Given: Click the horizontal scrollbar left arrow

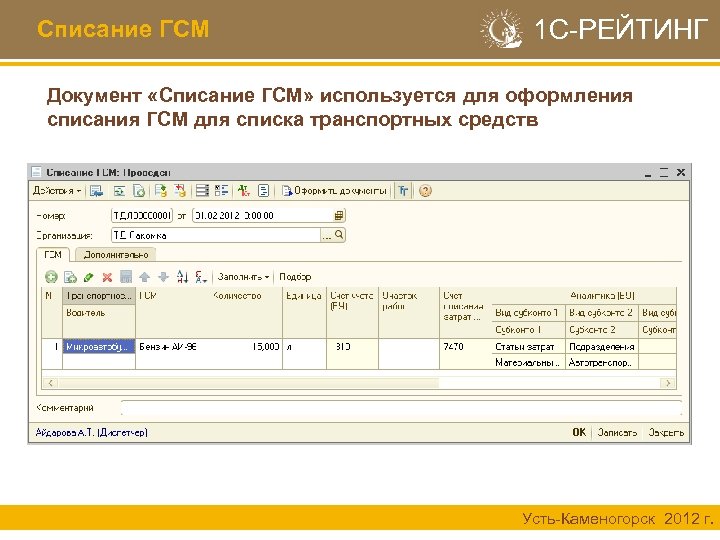Looking at the screenshot, I should [50, 383].
